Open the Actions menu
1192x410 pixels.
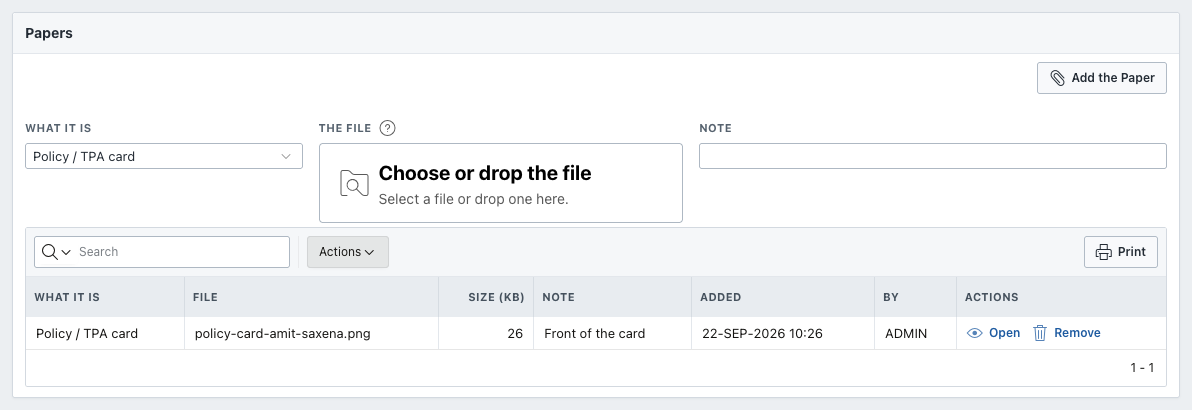[347, 252]
